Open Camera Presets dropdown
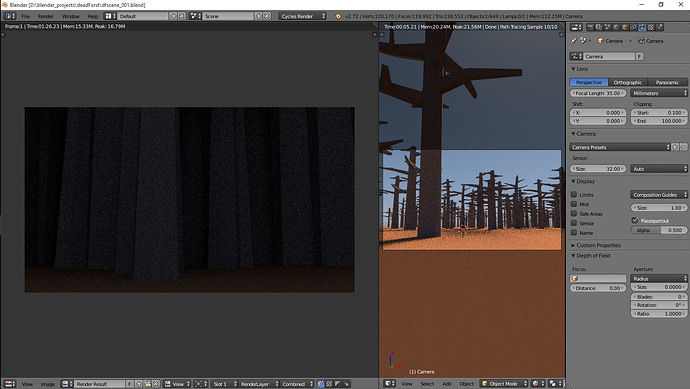Image resolution: width=690 pixels, height=389 pixels. click(620, 147)
